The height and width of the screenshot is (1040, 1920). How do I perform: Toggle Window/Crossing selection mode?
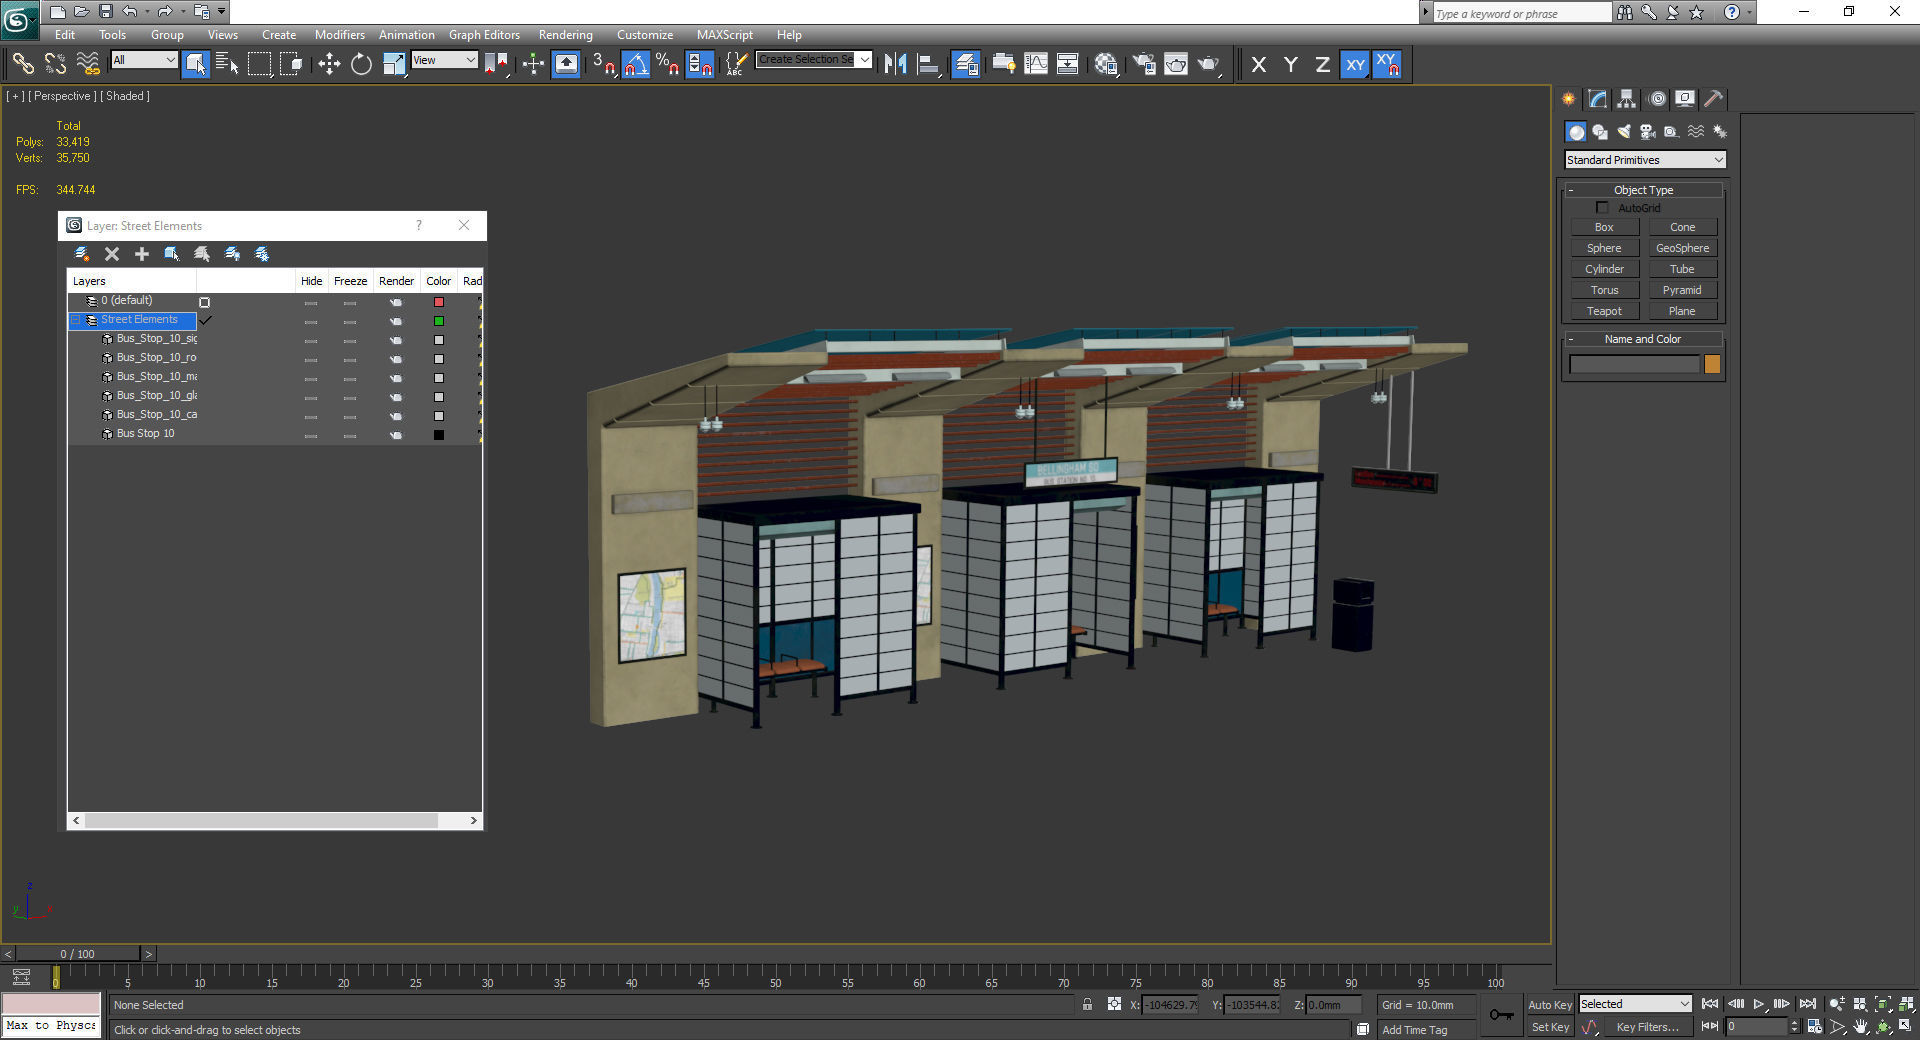[x=291, y=64]
